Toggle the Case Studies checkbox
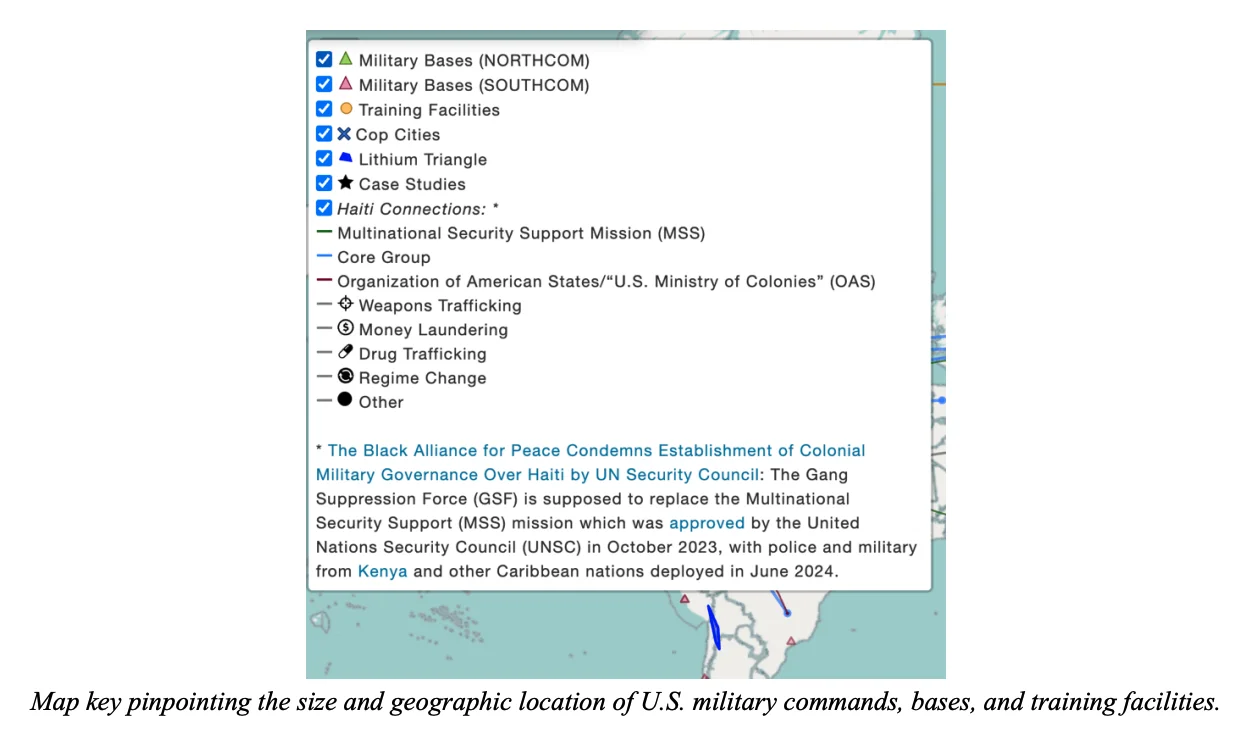Image resolution: width=1238 pixels, height=736 pixels. click(324, 183)
